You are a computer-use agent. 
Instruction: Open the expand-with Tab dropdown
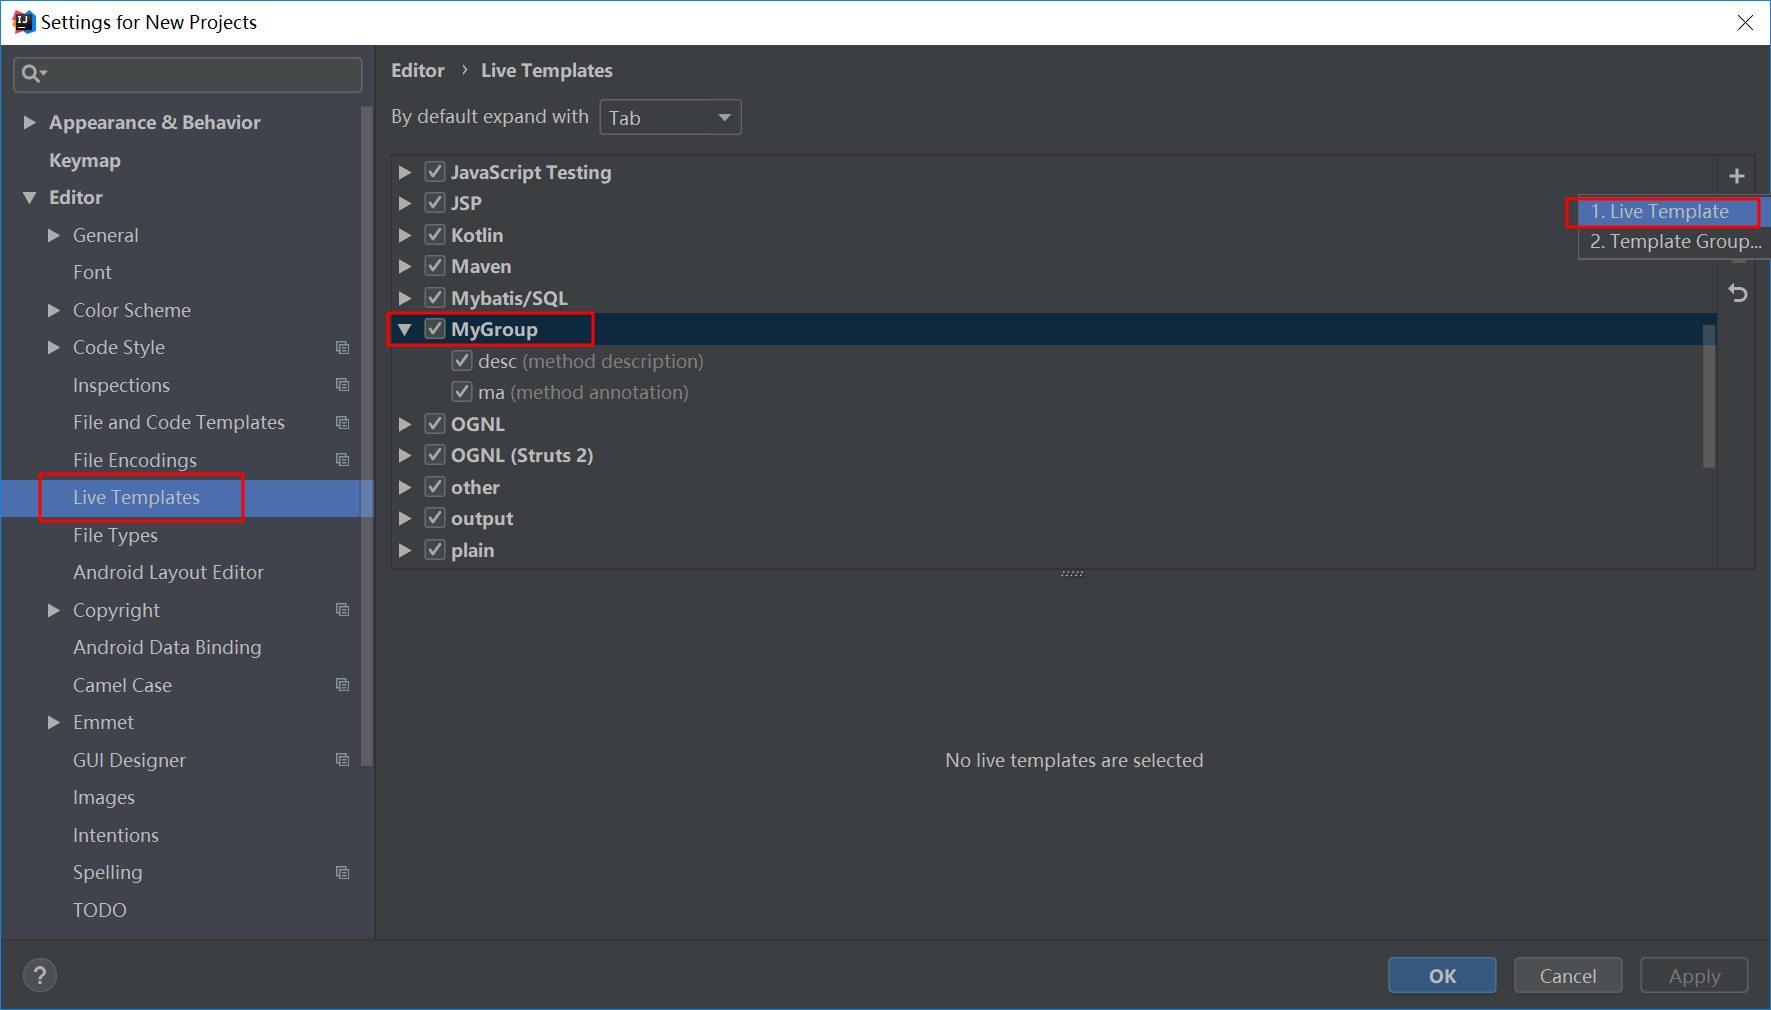click(670, 117)
